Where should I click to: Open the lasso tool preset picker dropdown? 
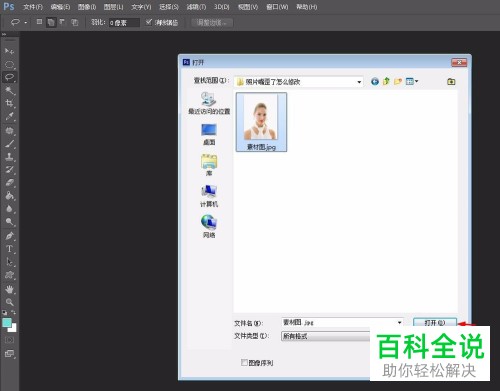26,23
